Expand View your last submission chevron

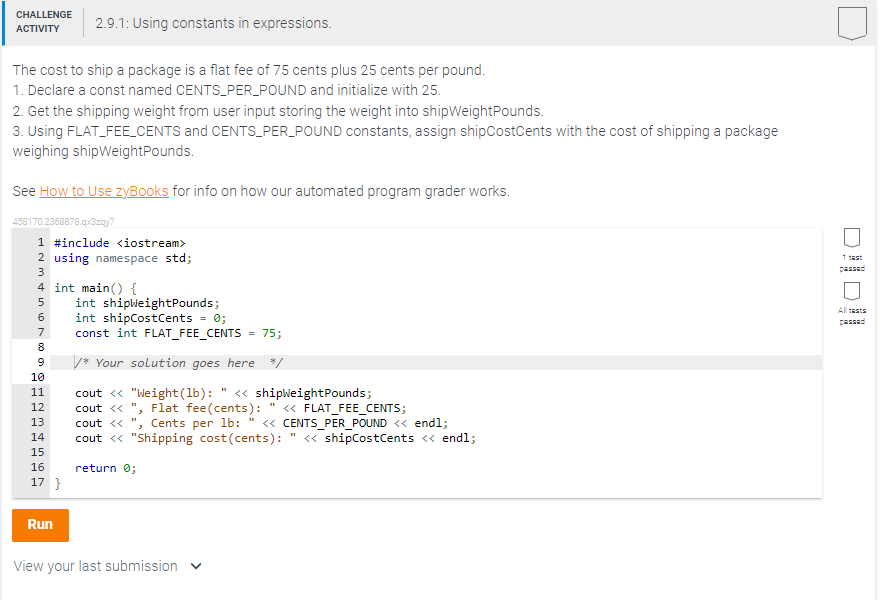coord(196,566)
